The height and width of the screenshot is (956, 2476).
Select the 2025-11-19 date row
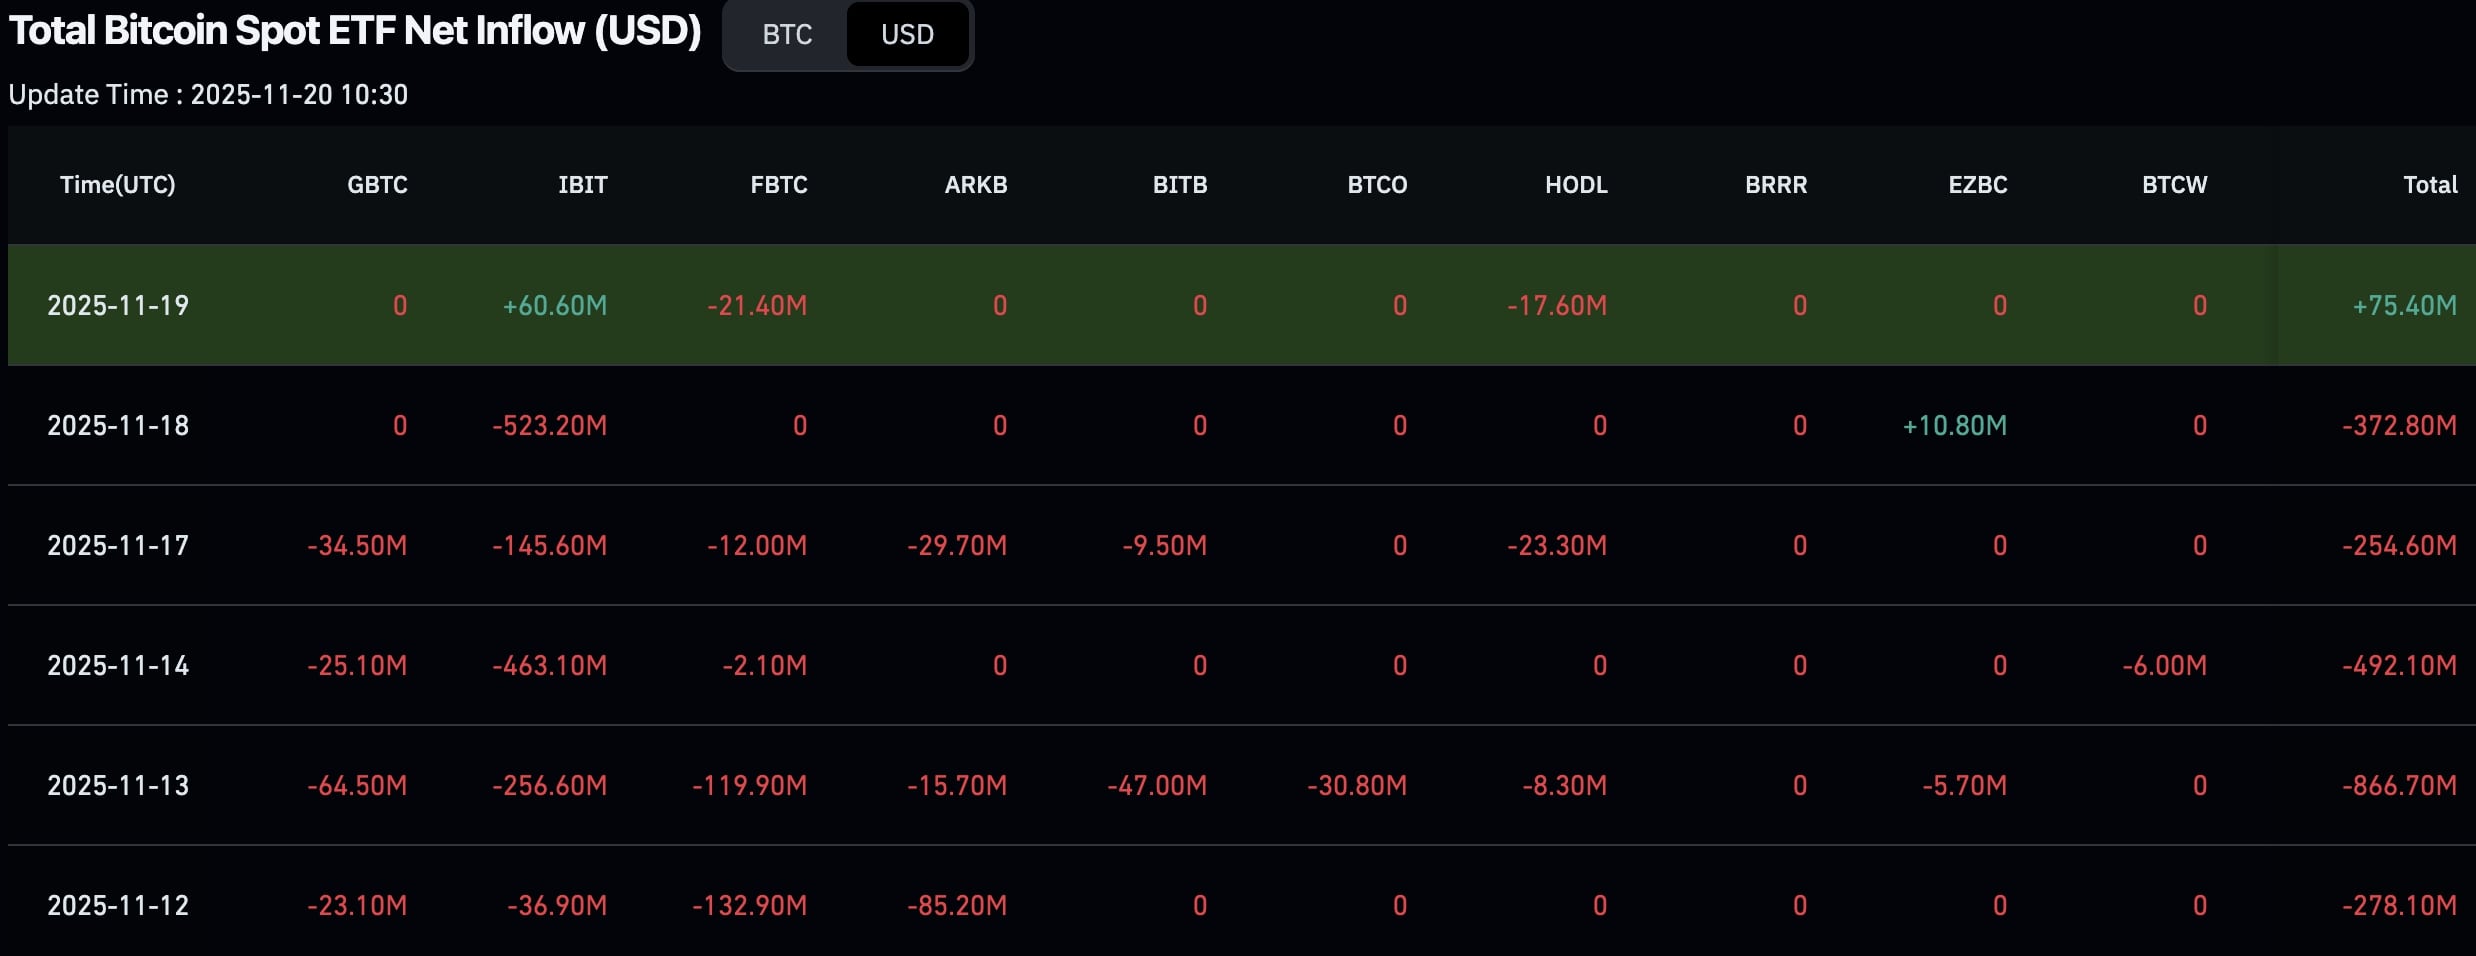(x=118, y=305)
